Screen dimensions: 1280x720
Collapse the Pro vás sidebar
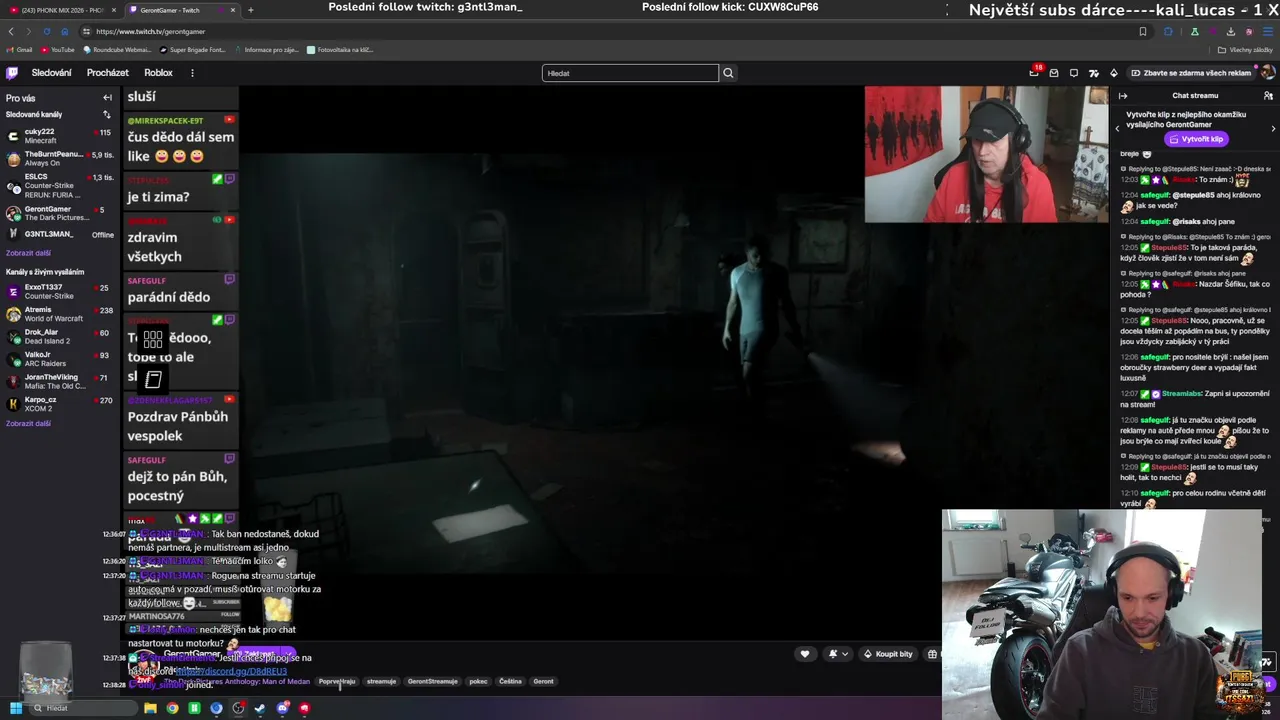107,98
